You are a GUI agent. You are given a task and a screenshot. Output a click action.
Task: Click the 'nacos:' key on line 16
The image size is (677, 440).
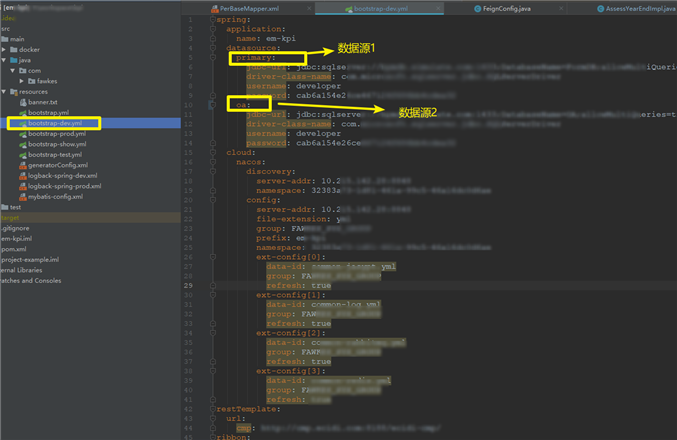[251, 162]
